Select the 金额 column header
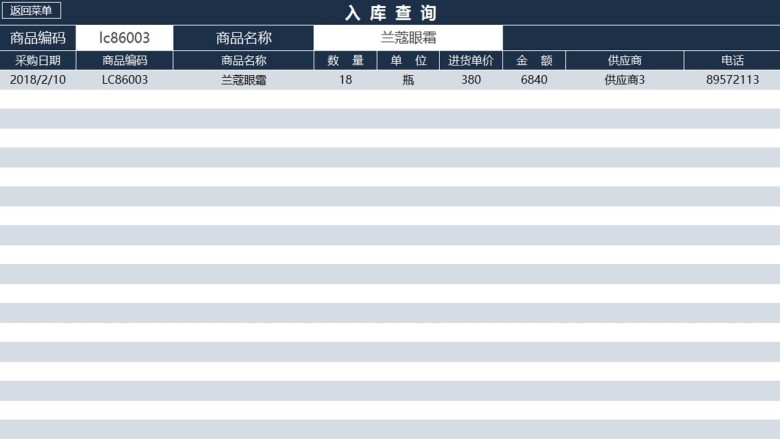The image size is (780, 439). click(x=534, y=60)
